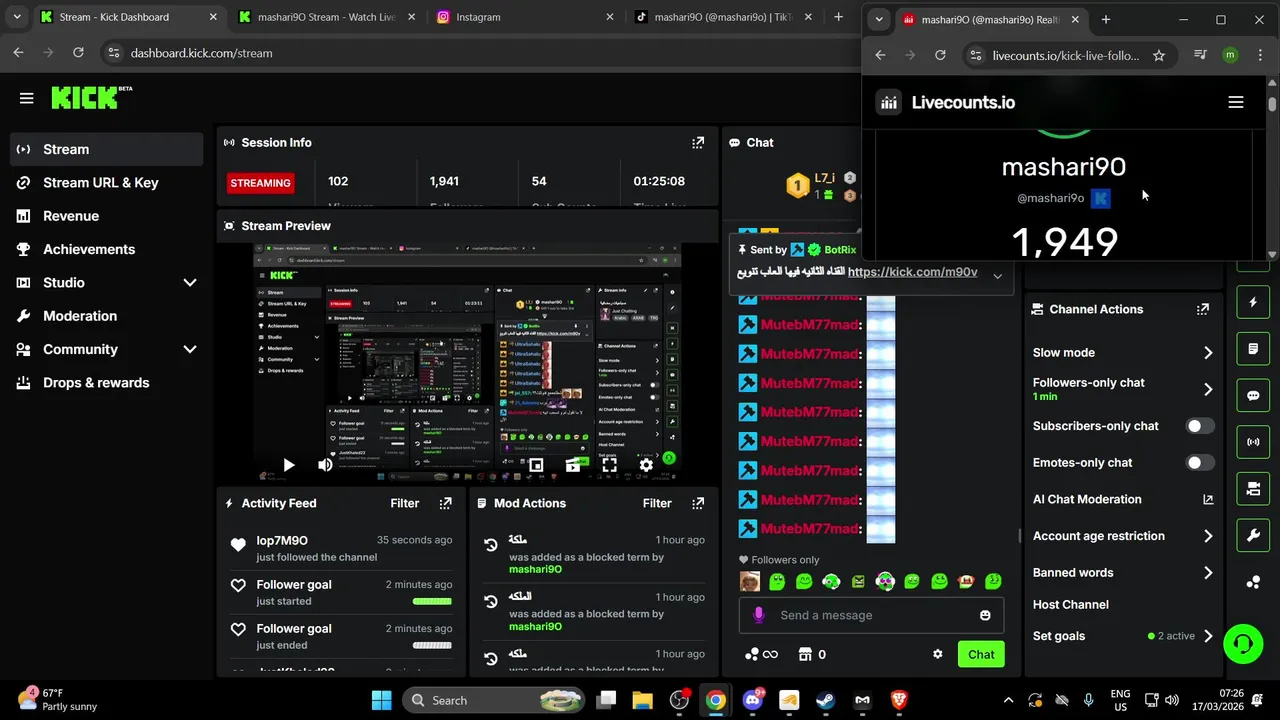Open Filter in Mod Actions
1280x720 pixels.
point(657,503)
